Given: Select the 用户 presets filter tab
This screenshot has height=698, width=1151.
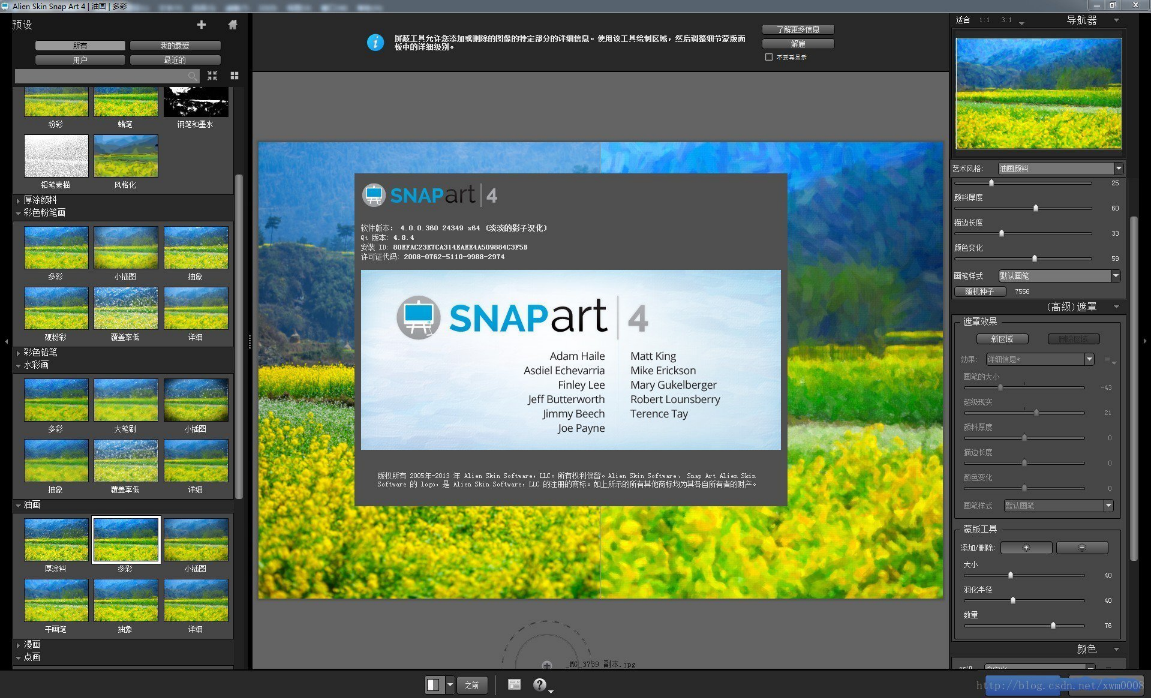Looking at the screenshot, I should pos(80,60).
